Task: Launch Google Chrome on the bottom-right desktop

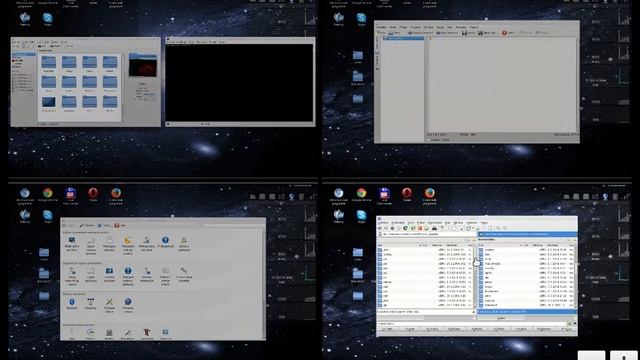Action: (x=361, y=193)
